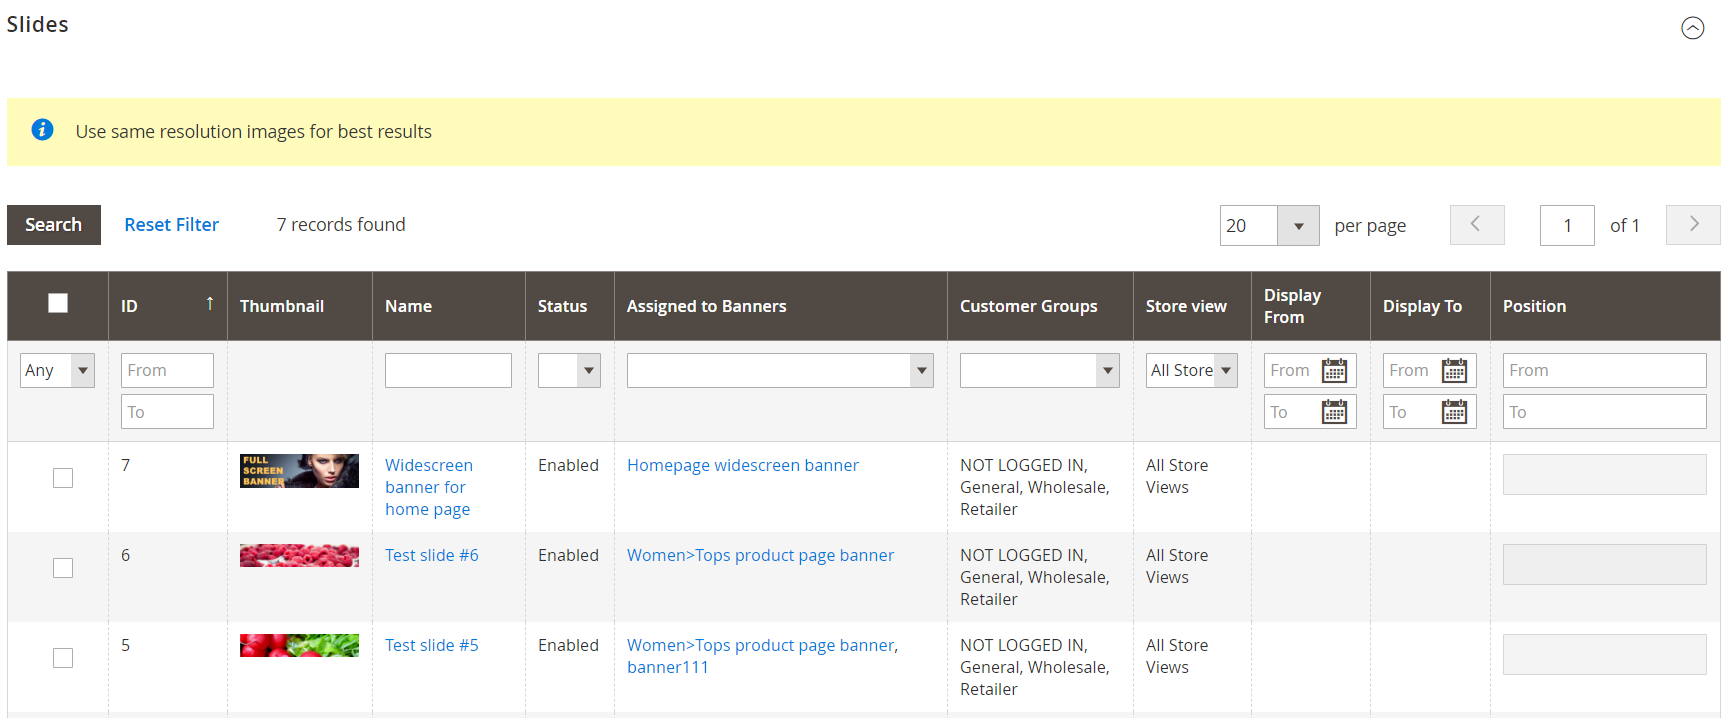Open the 'Homepage widescreen banner' link

point(743,465)
